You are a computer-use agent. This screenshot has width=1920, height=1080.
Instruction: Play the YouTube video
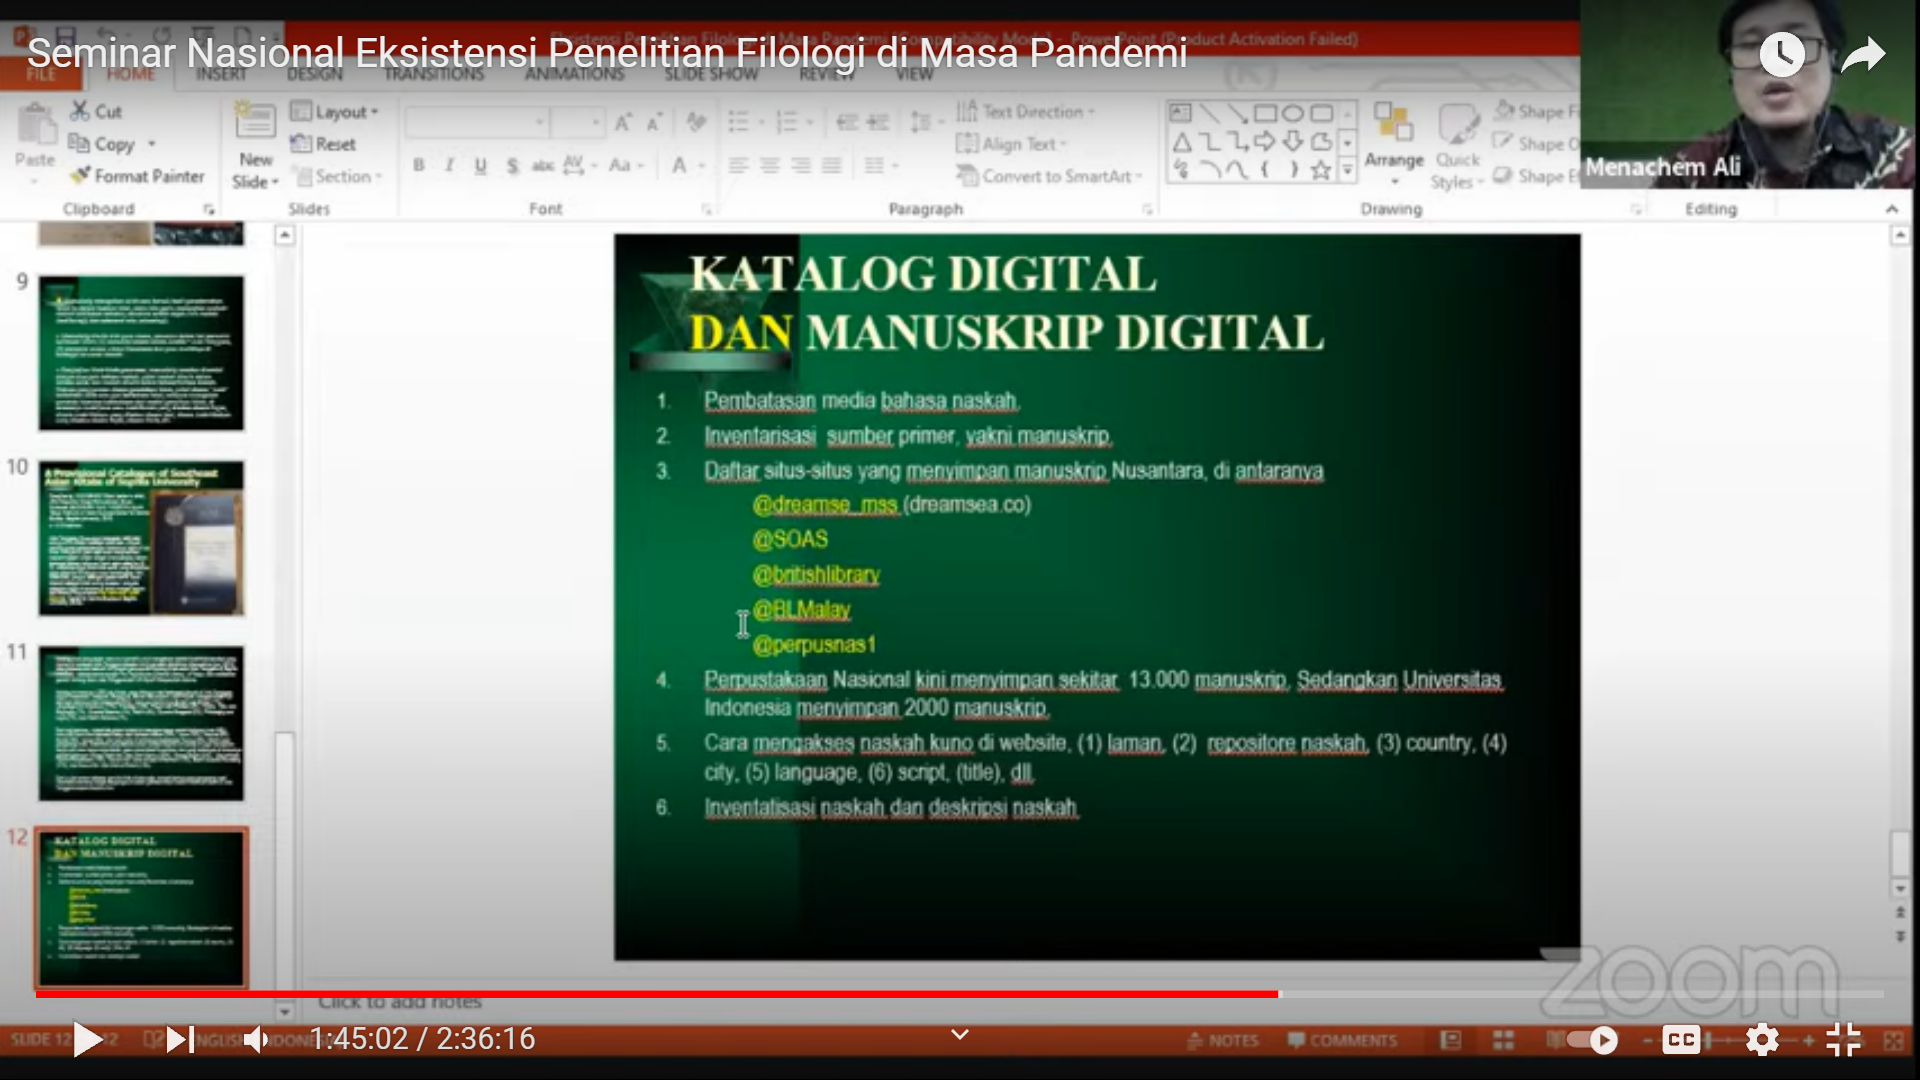[x=87, y=1040]
